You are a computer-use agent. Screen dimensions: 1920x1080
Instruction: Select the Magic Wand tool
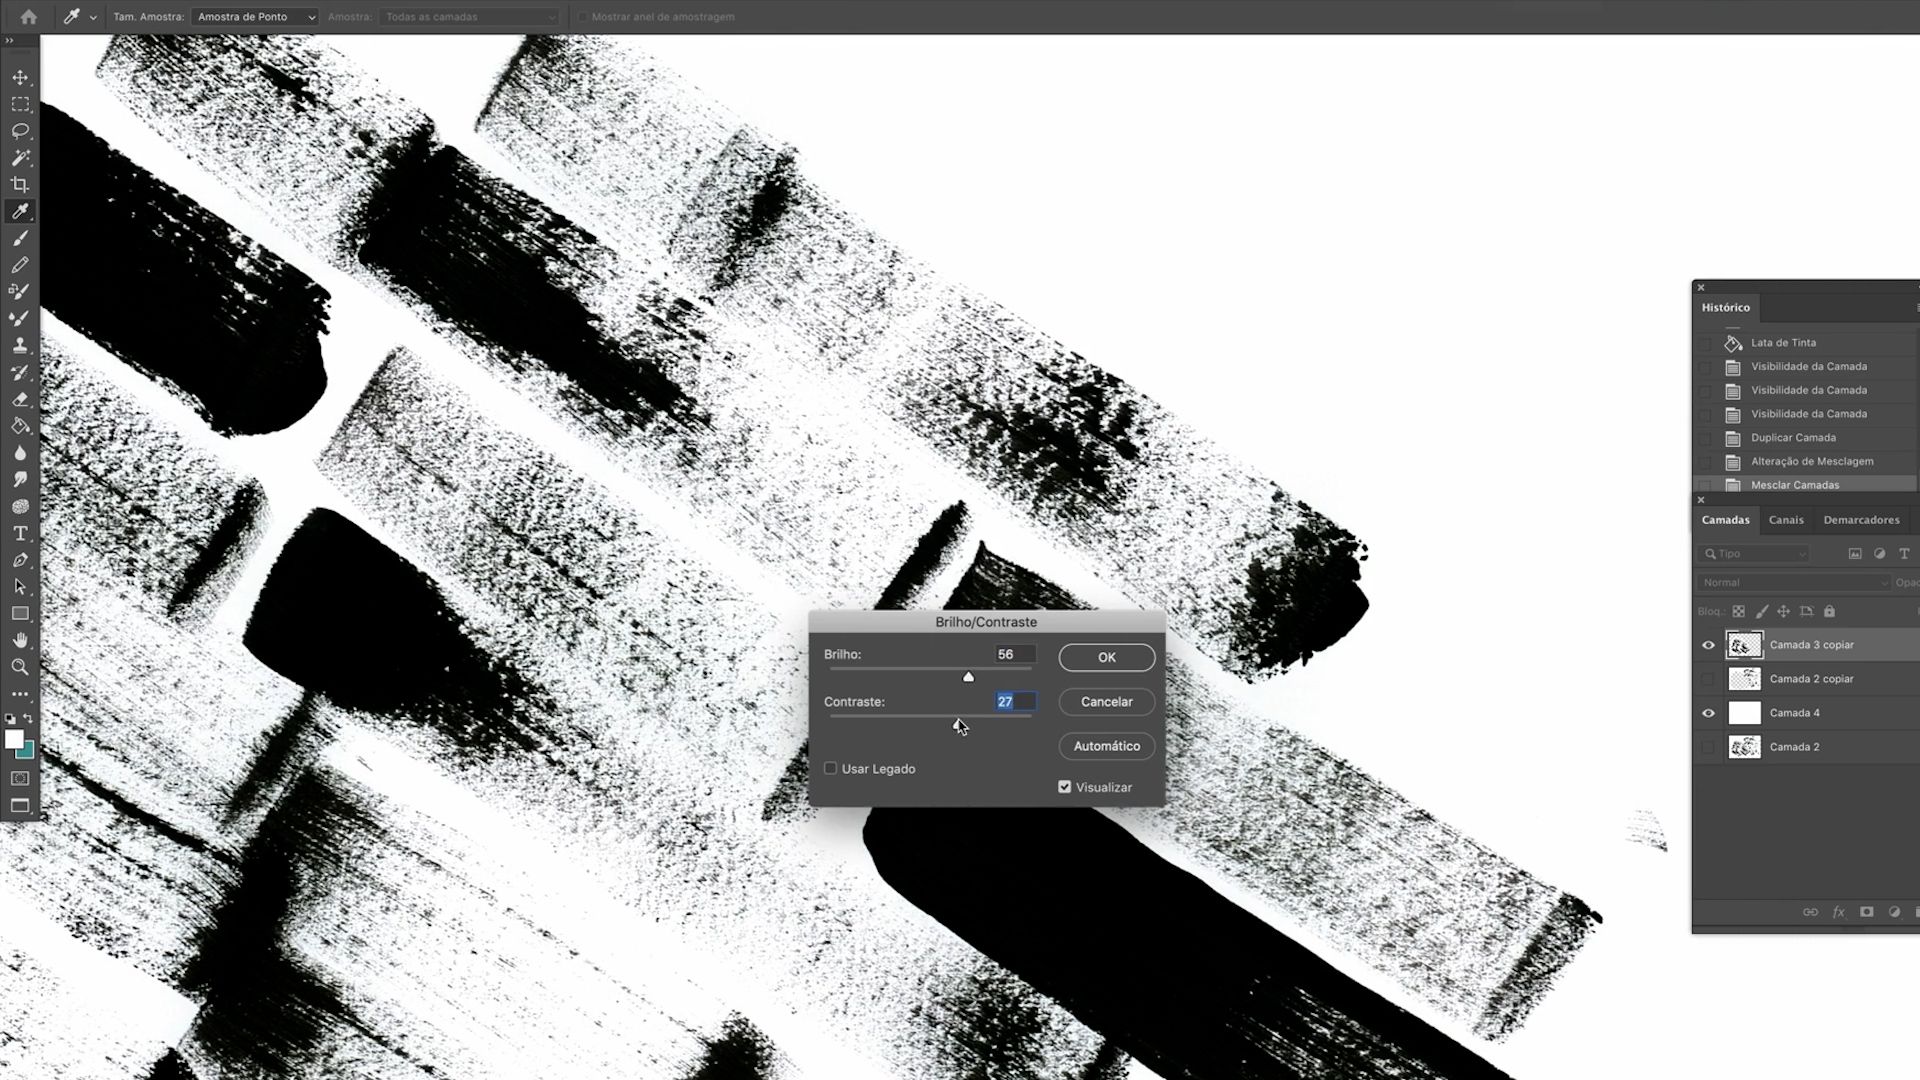point(20,158)
